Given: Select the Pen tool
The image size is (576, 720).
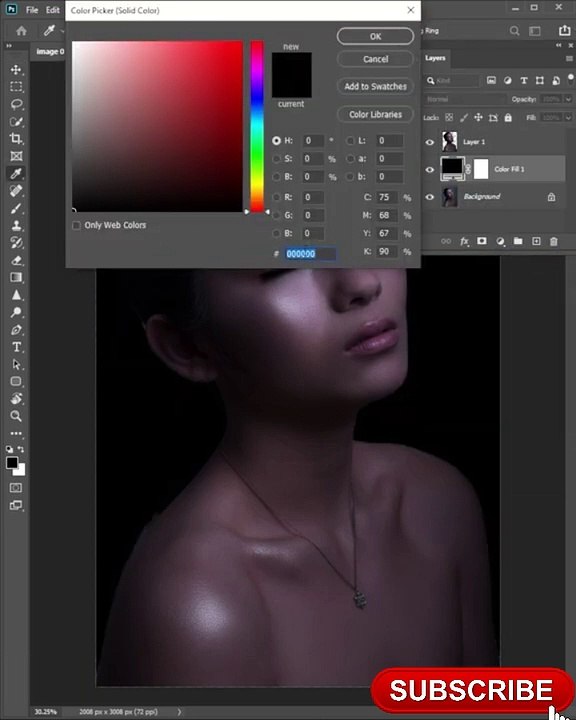Looking at the screenshot, I should (x=16, y=330).
